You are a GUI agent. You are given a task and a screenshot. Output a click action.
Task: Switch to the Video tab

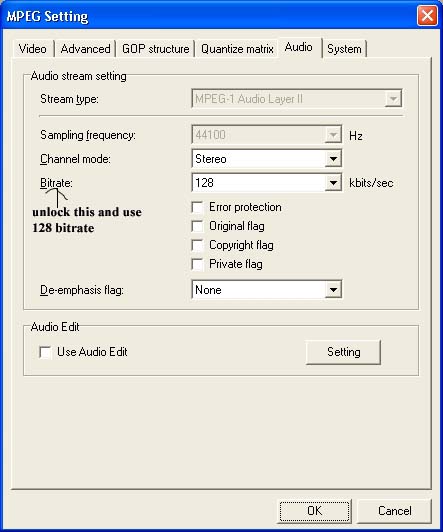click(x=33, y=49)
